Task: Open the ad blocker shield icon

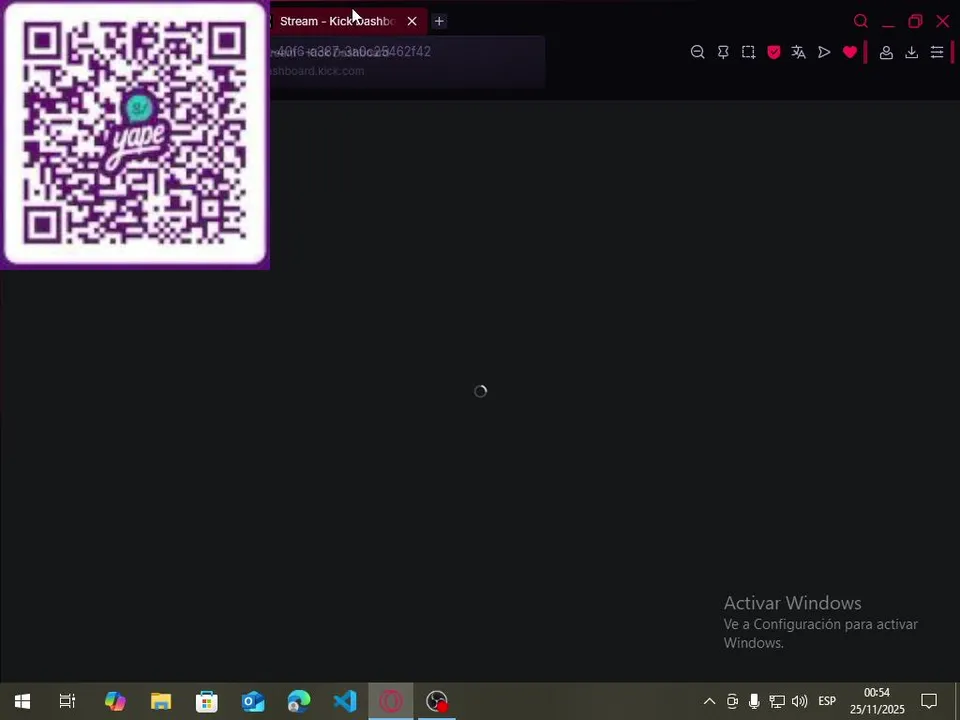Action: pos(774,52)
